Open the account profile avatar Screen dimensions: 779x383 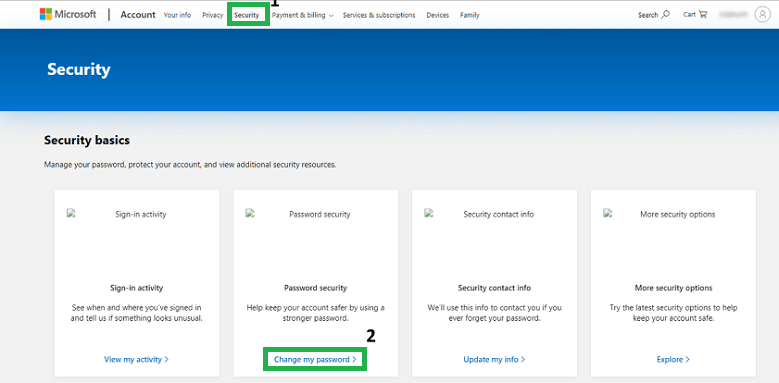pos(762,14)
